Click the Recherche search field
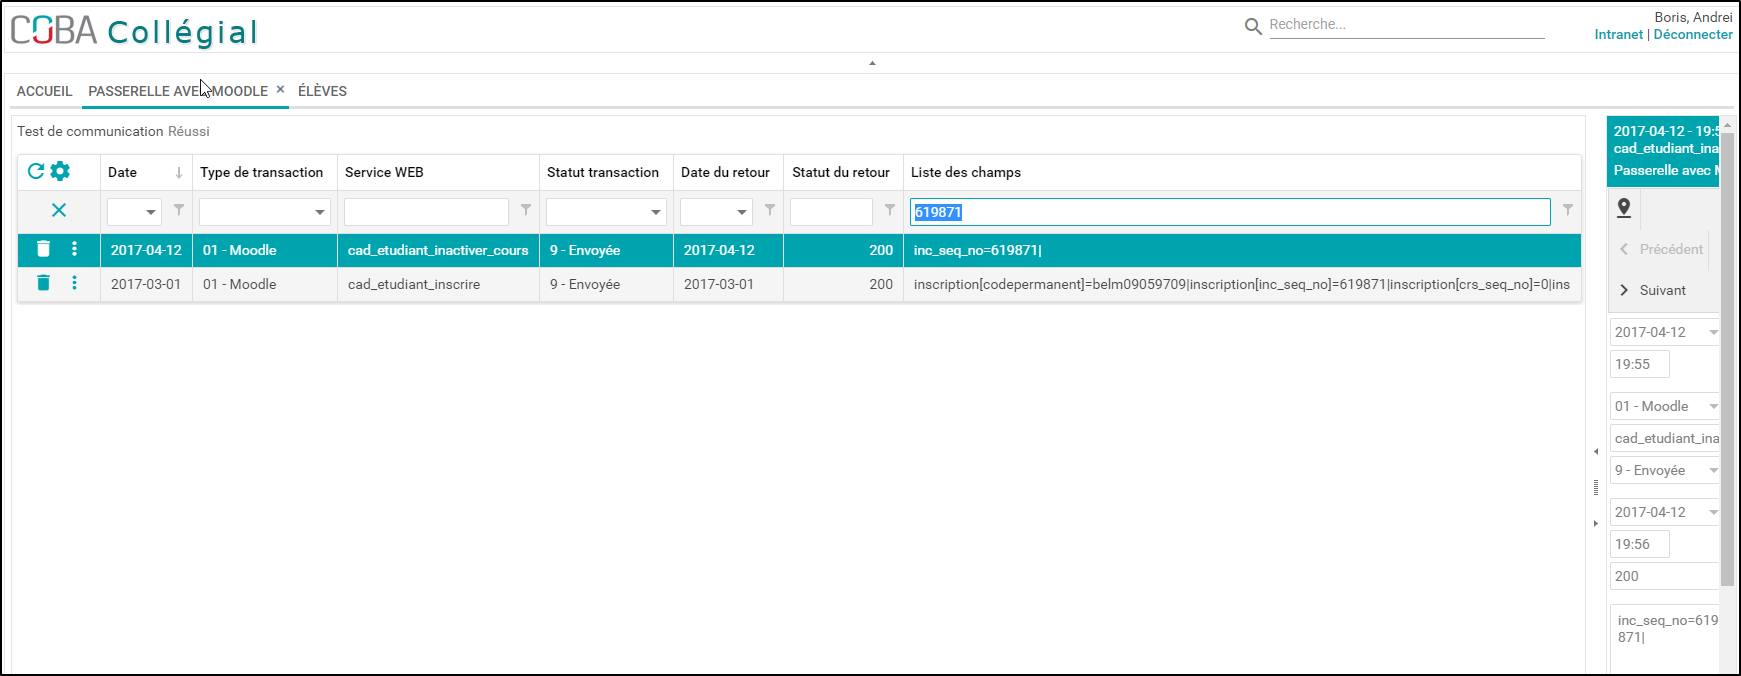 pyautogui.click(x=1405, y=25)
